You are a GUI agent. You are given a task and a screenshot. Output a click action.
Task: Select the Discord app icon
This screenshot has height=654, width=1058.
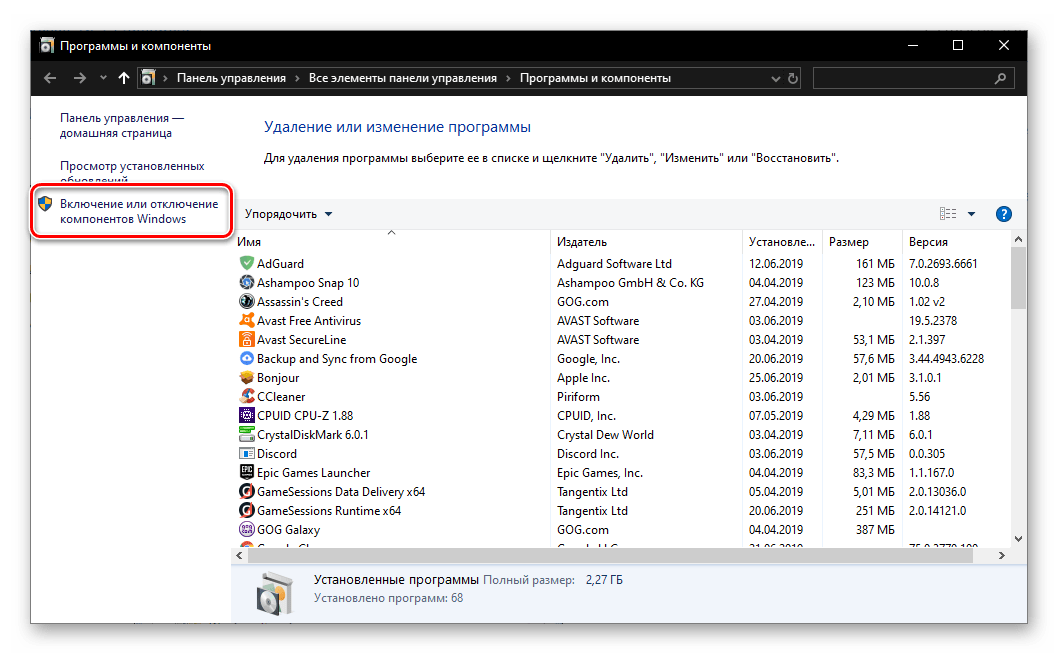coord(247,454)
